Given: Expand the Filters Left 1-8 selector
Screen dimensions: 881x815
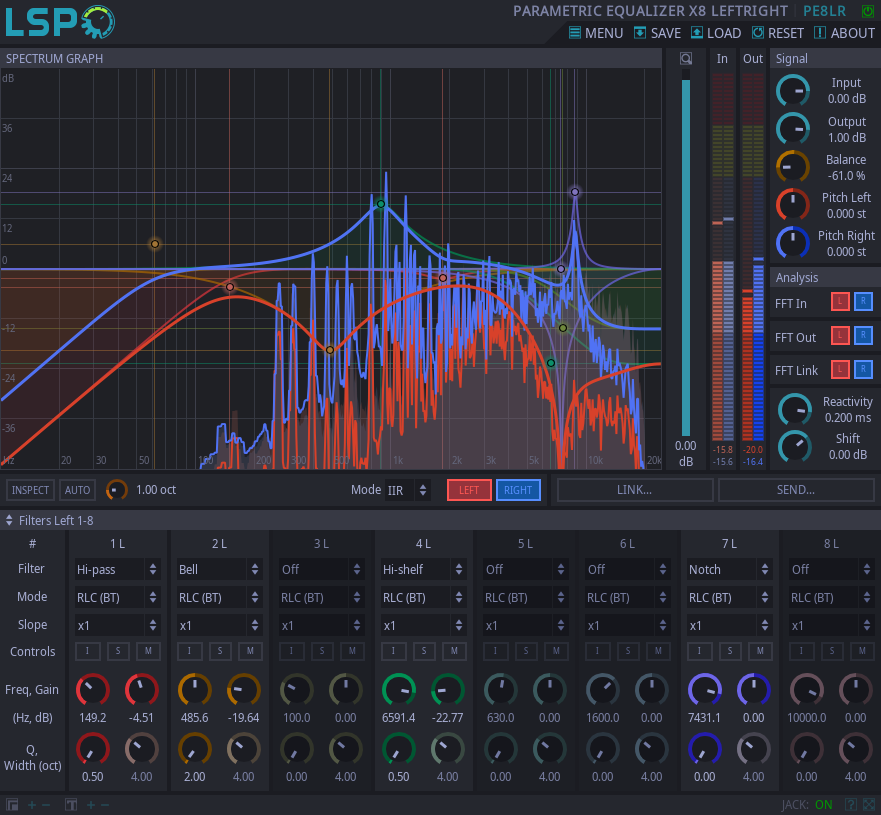Looking at the screenshot, I should (x=49, y=521).
